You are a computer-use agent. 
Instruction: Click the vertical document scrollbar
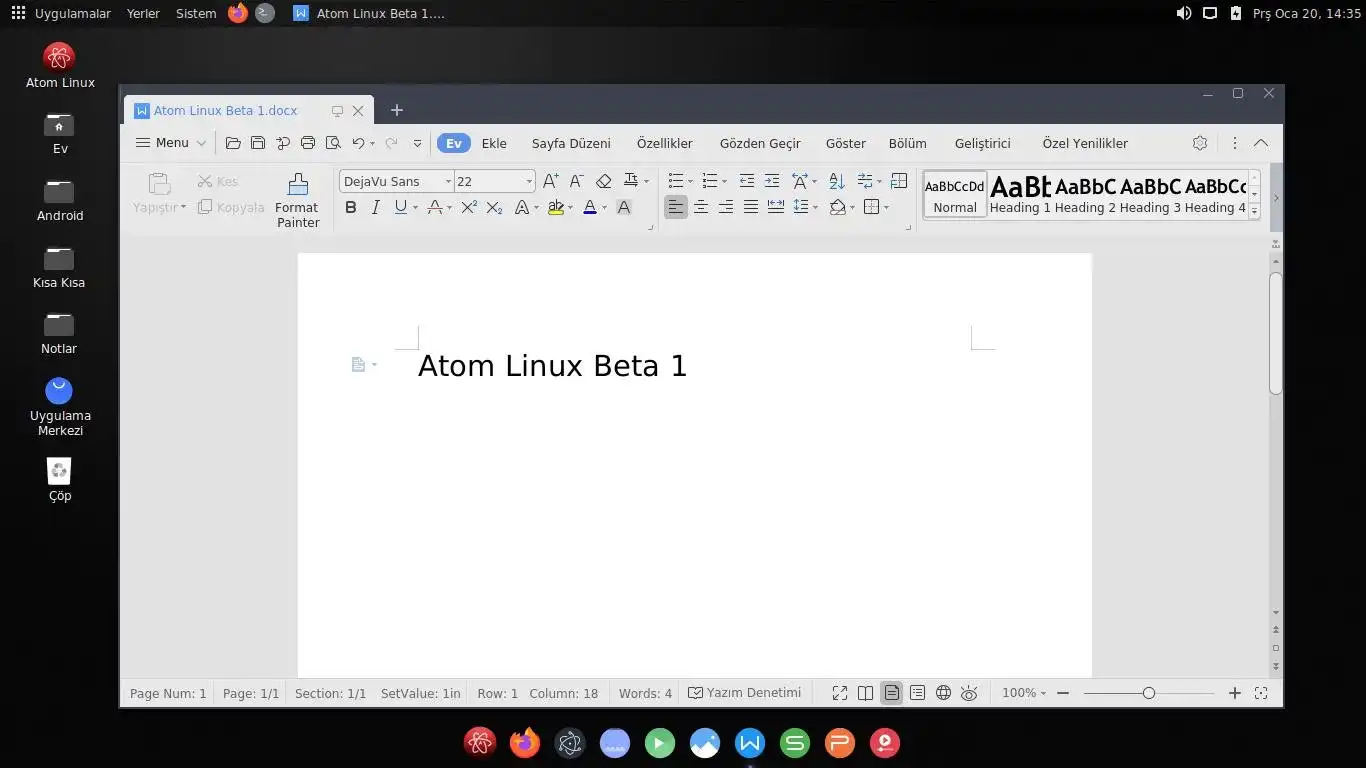1275,333
